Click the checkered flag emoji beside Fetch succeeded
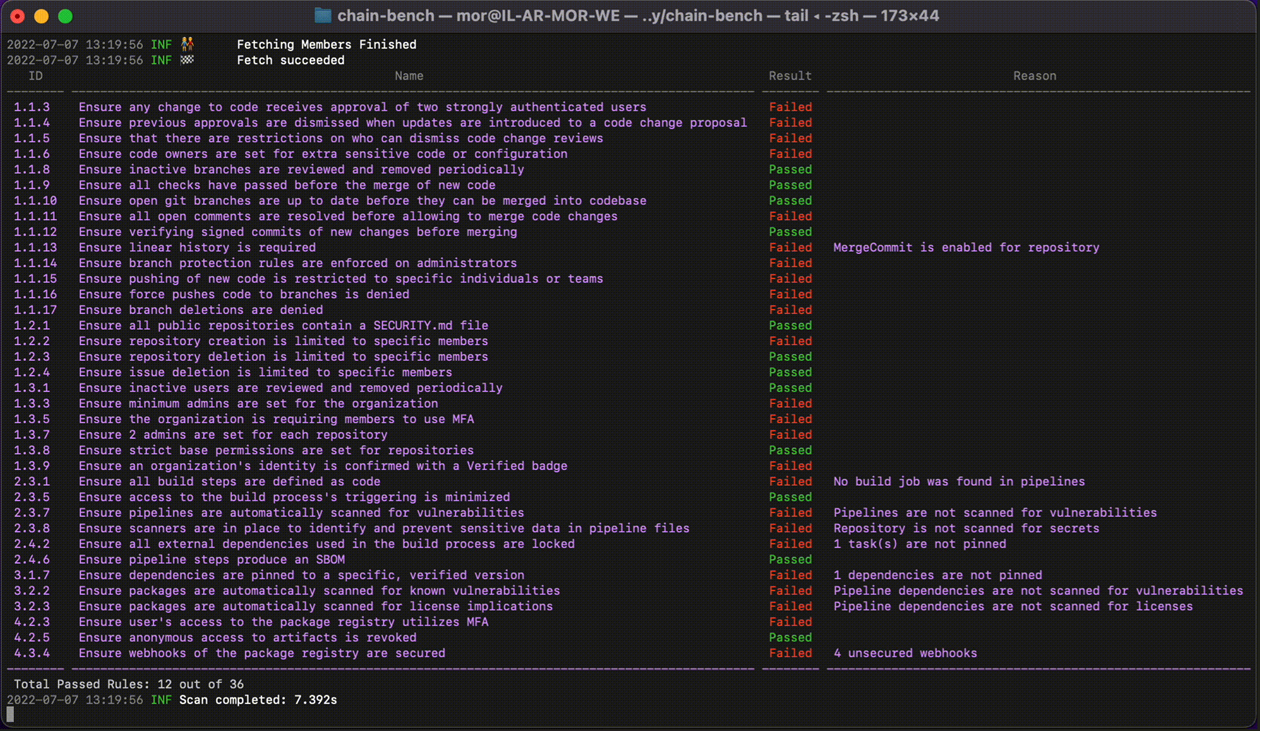Viewport: 1261px width, 731px height. pyautogui.click(x=187, y=60)
